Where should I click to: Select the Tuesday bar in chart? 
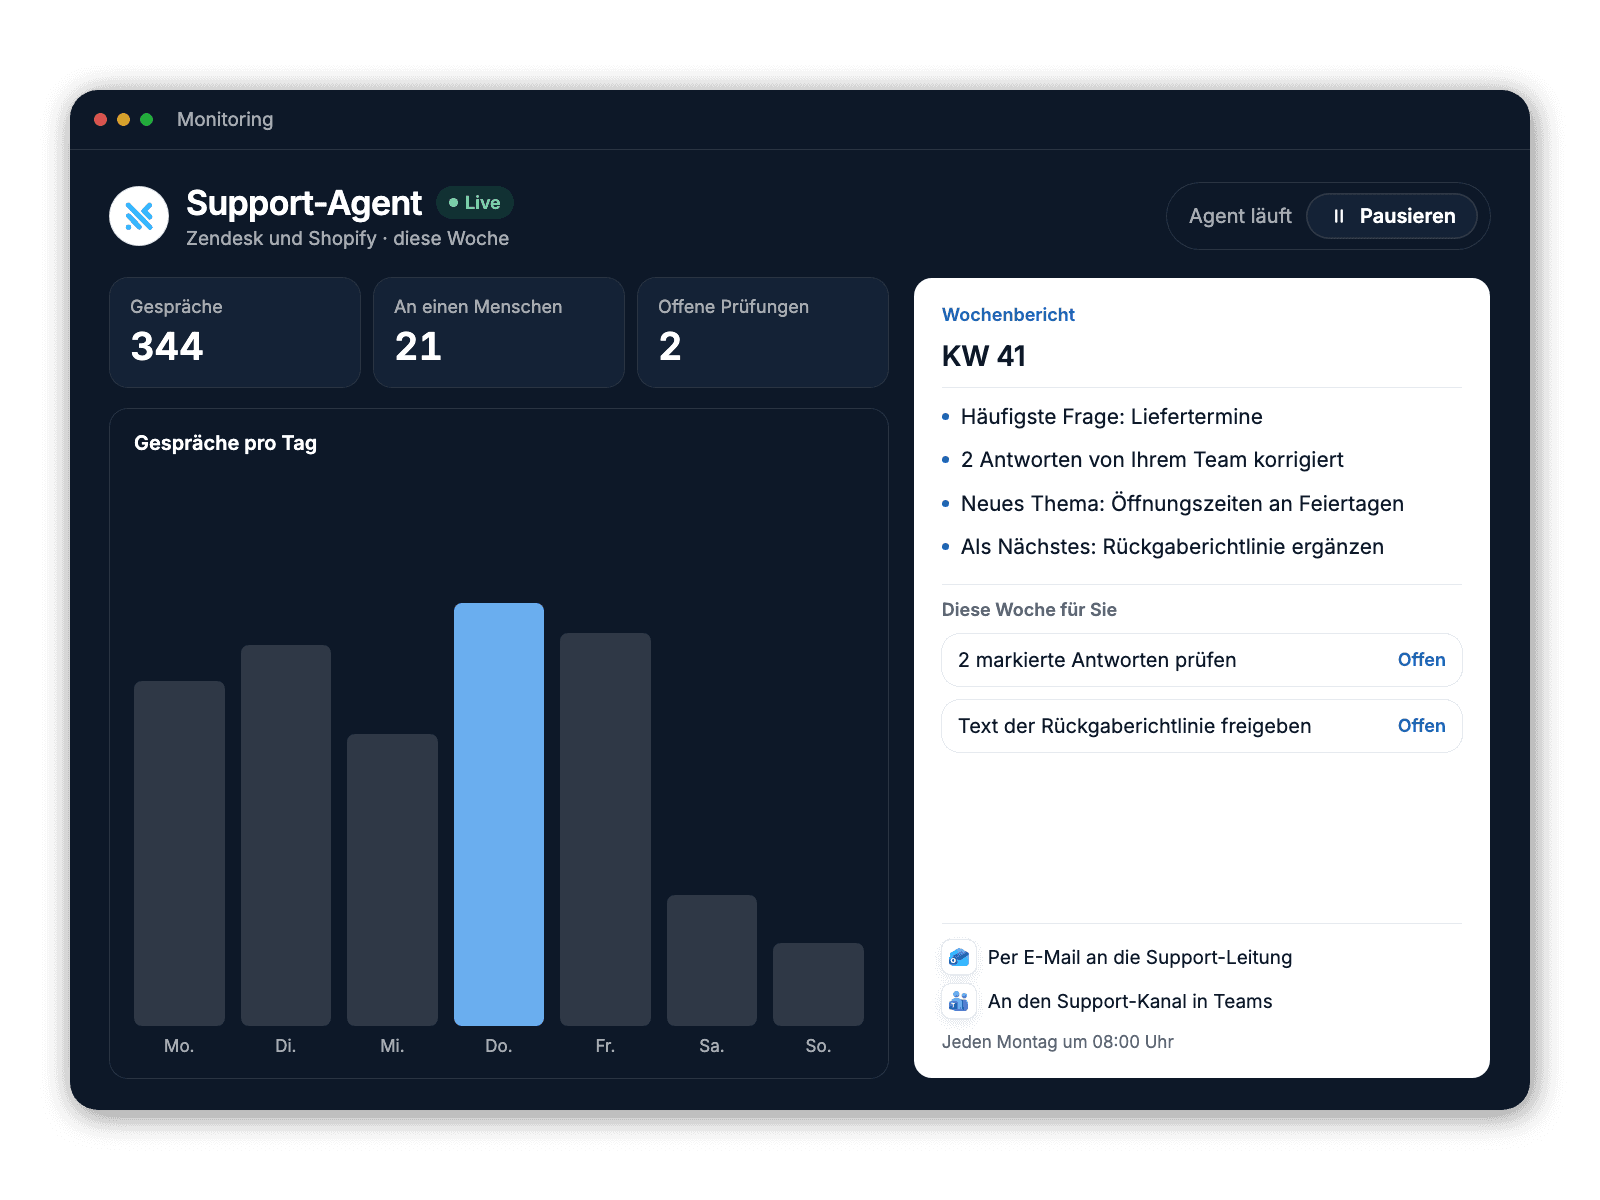(286, 835)
